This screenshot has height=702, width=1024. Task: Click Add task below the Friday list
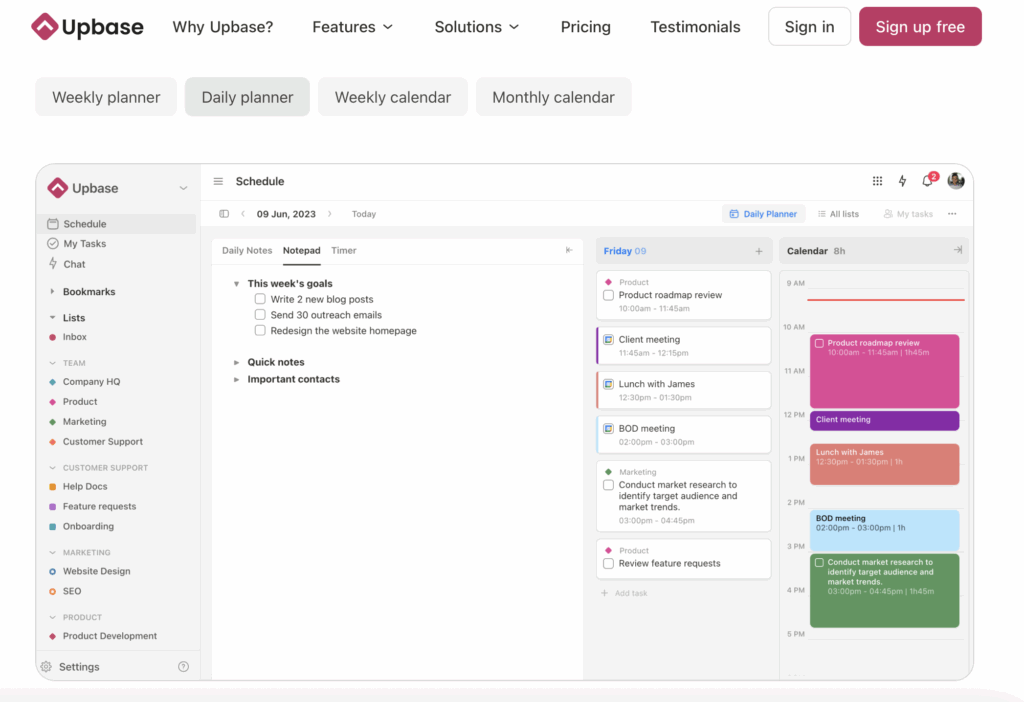pos(624,593)
